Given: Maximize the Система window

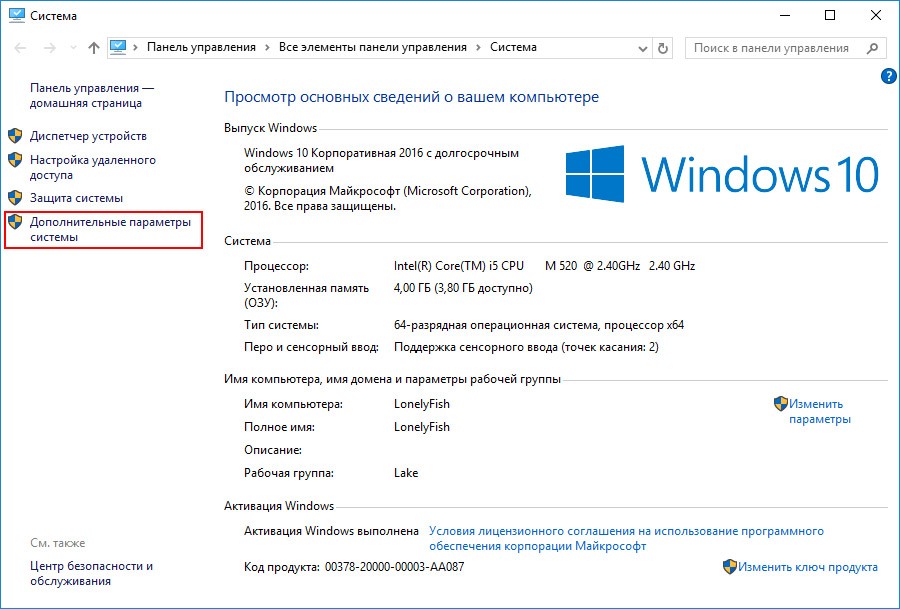Looking at the screenshot, I should coord(830,15).
